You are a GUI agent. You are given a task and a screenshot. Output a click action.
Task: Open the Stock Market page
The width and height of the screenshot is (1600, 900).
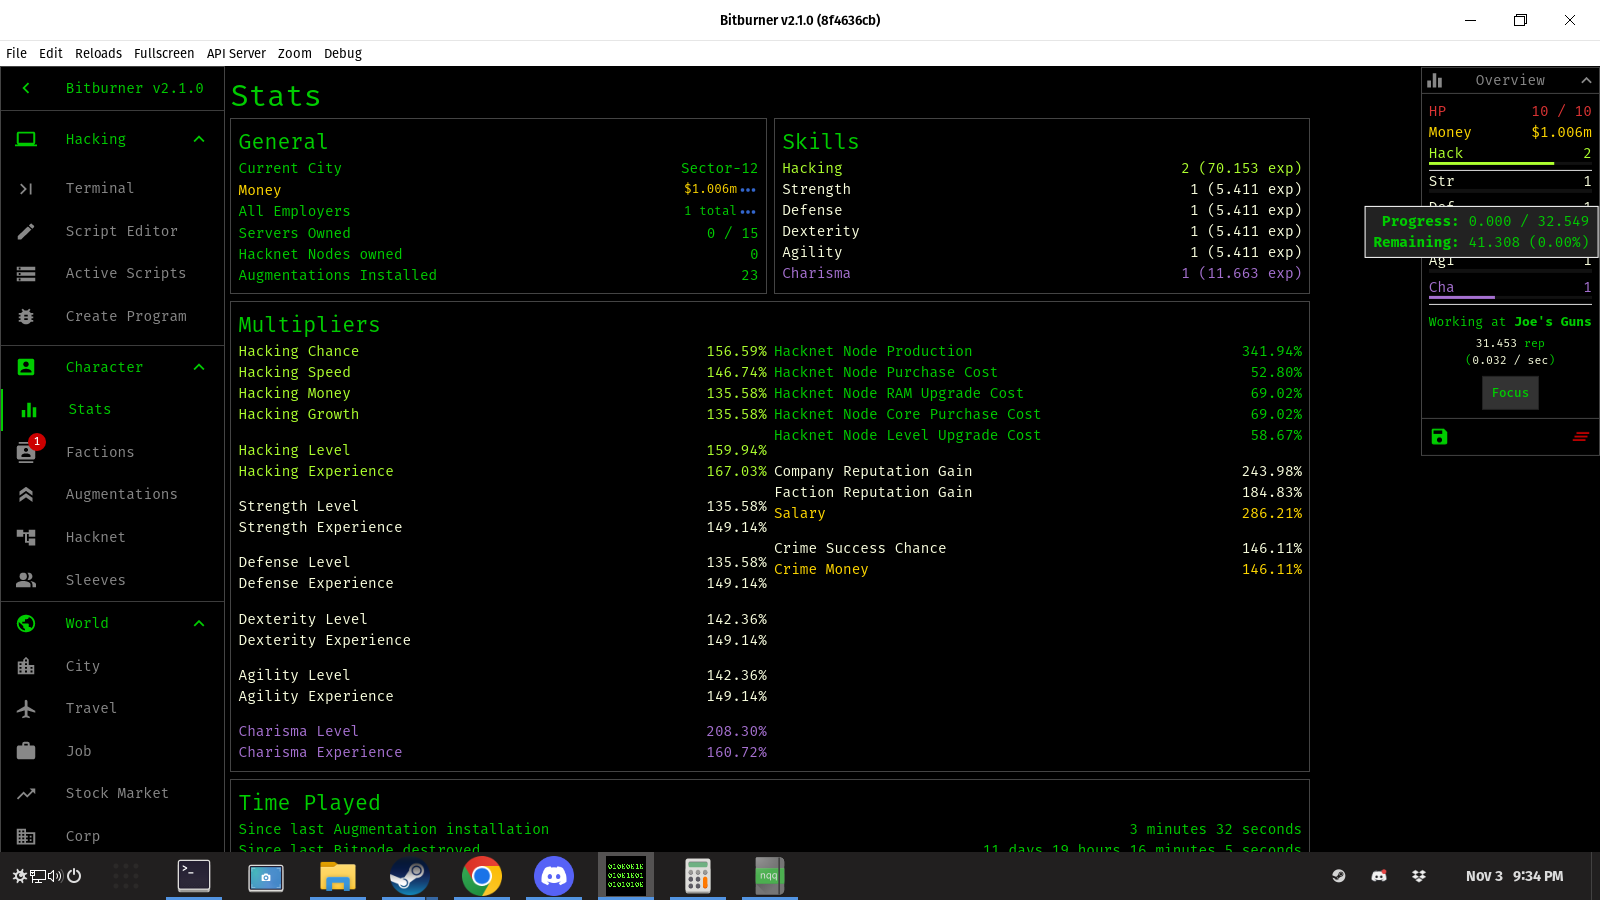coord(117,793)
